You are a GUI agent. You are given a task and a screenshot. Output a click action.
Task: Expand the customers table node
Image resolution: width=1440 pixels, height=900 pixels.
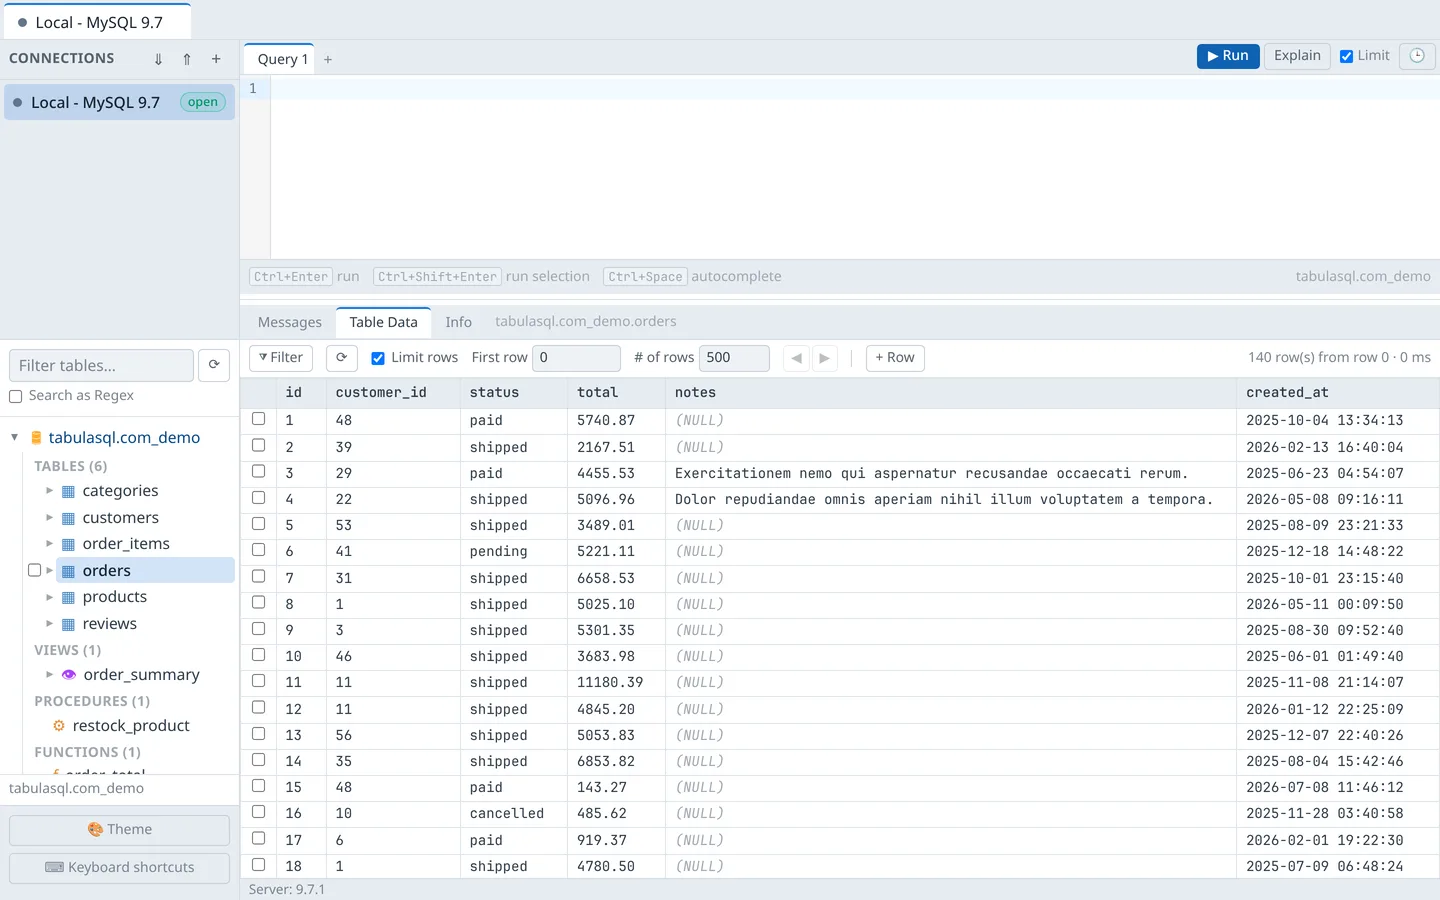(49, 518)
